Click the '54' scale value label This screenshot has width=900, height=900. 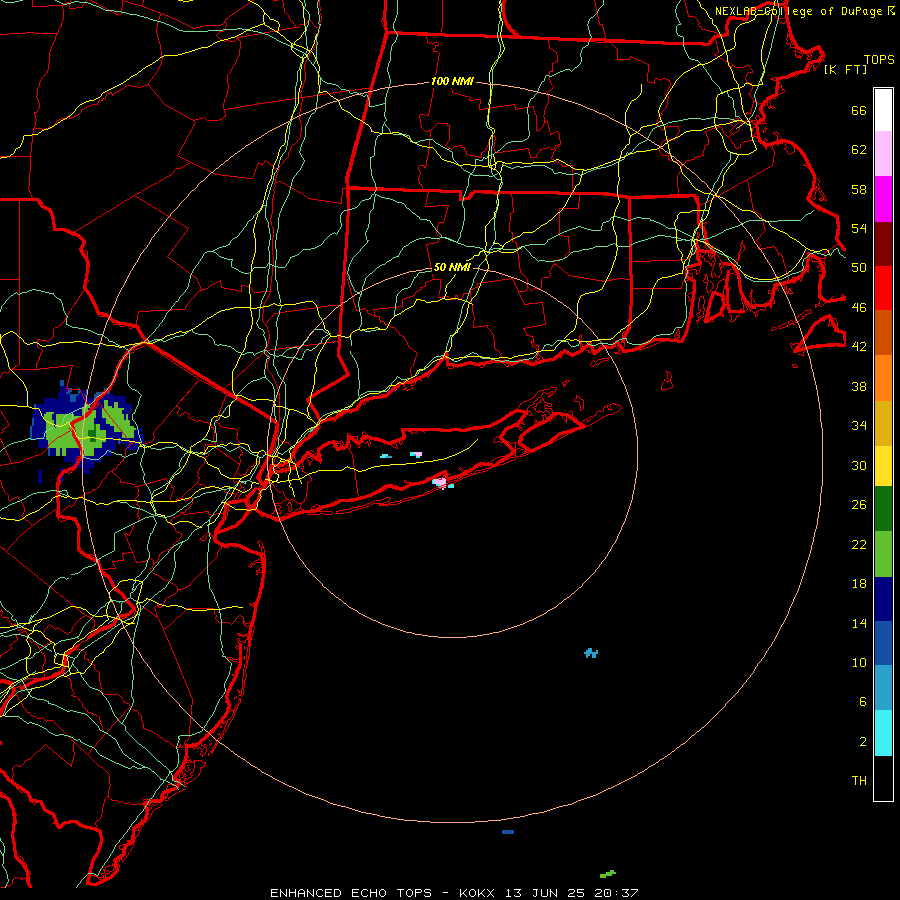(859, 229)
